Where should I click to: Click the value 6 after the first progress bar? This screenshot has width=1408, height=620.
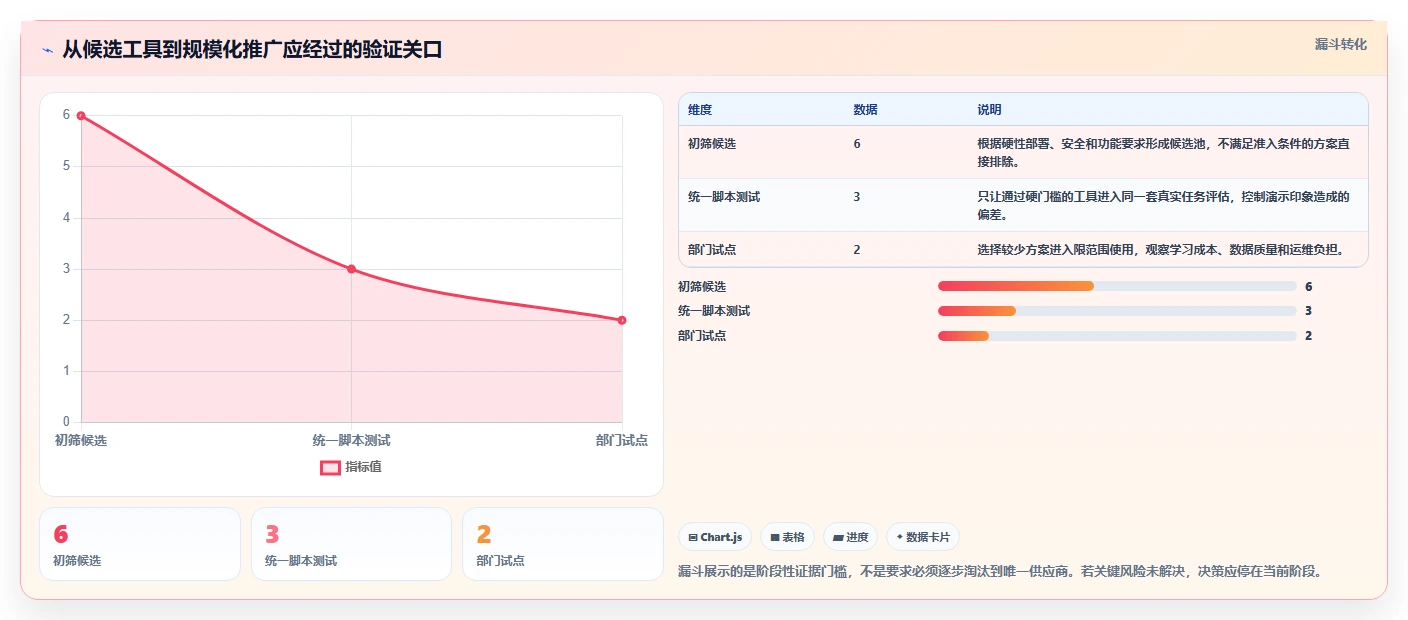1308,286
